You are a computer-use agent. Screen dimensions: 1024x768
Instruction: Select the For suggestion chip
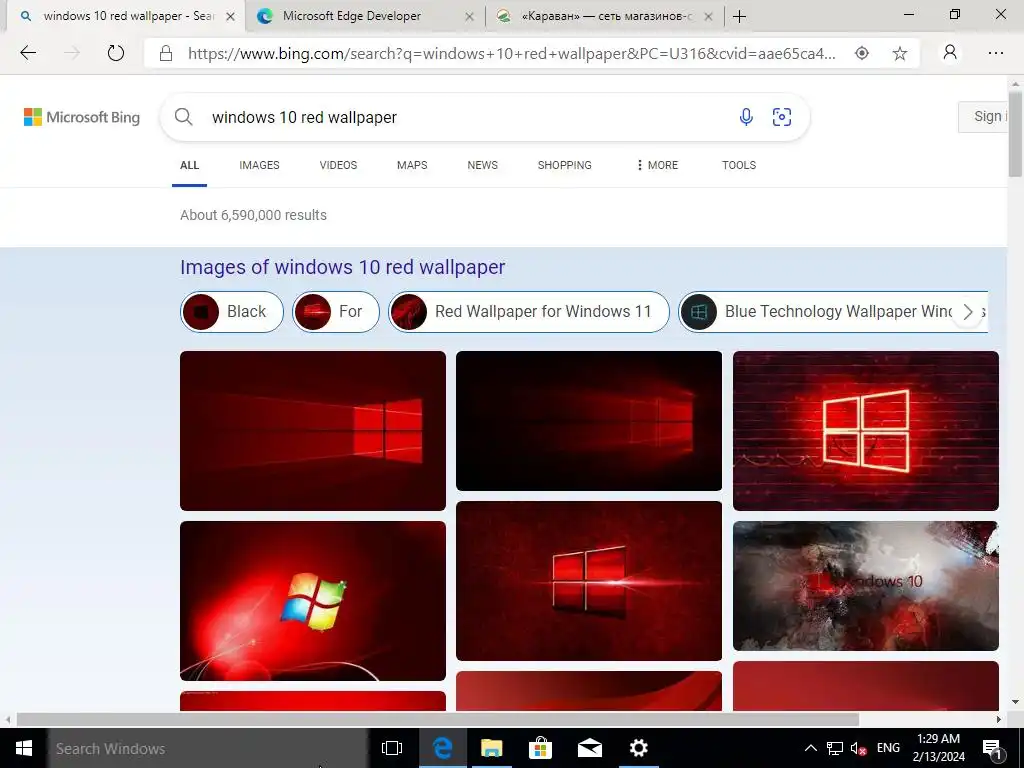(x=336, y=312)
